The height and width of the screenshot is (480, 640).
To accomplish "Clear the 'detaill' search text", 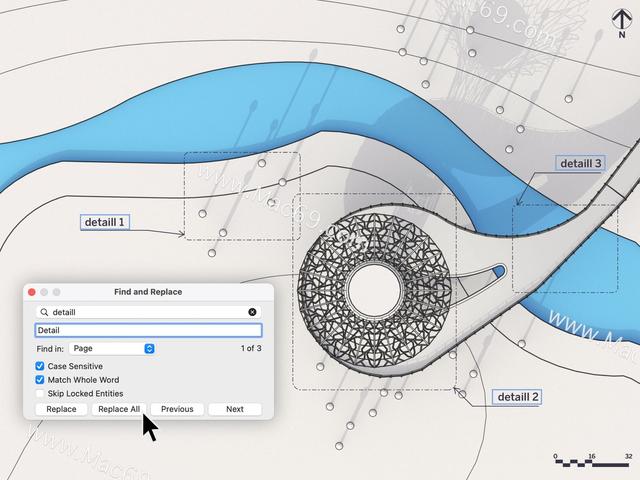I will tap(252, 312).
